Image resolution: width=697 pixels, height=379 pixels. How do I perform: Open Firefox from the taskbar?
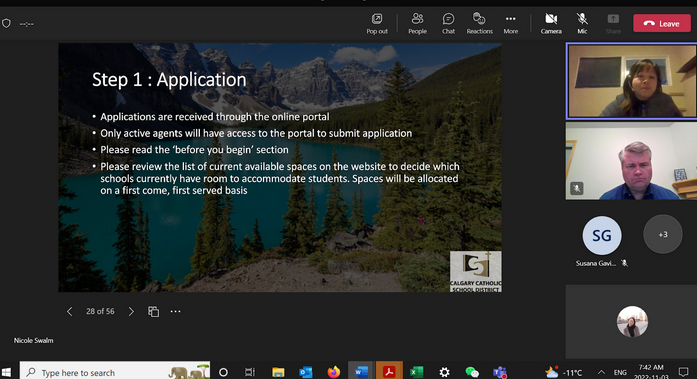tap(333, 372)
